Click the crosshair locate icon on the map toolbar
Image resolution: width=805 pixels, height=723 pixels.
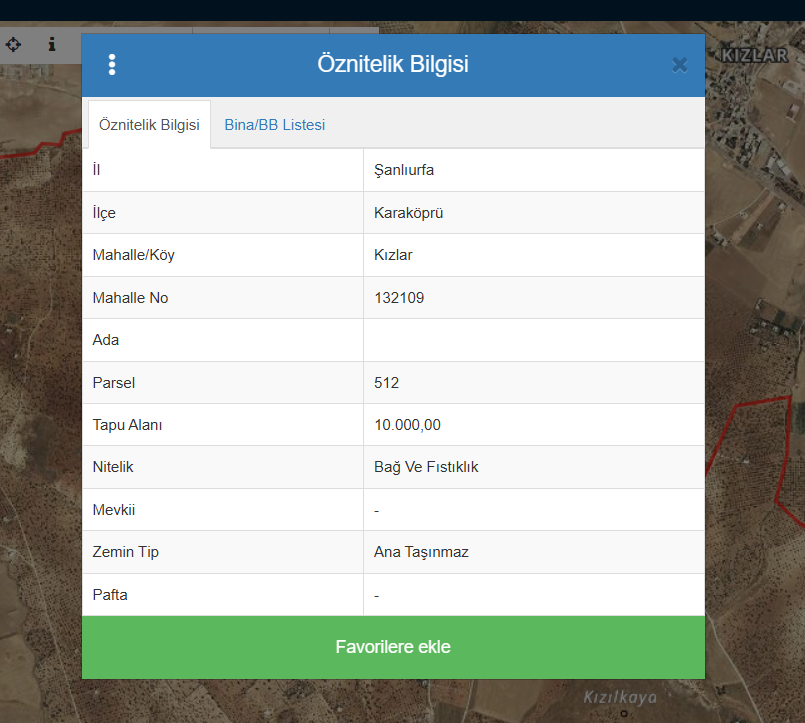(14, 45)
